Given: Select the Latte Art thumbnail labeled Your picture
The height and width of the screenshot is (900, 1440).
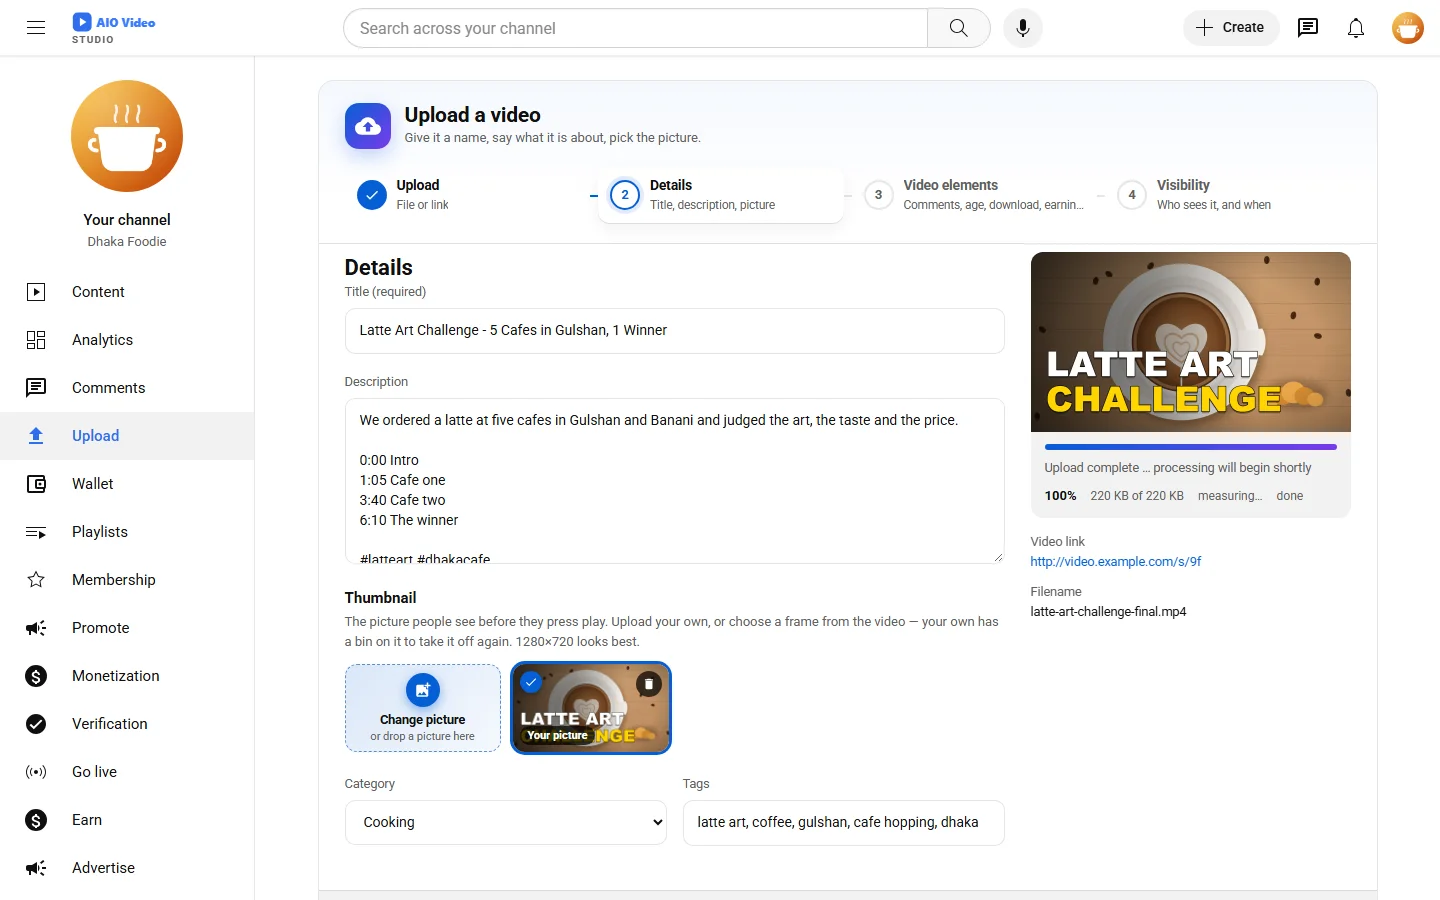Looking at the screenshot, I should point(591,708).
